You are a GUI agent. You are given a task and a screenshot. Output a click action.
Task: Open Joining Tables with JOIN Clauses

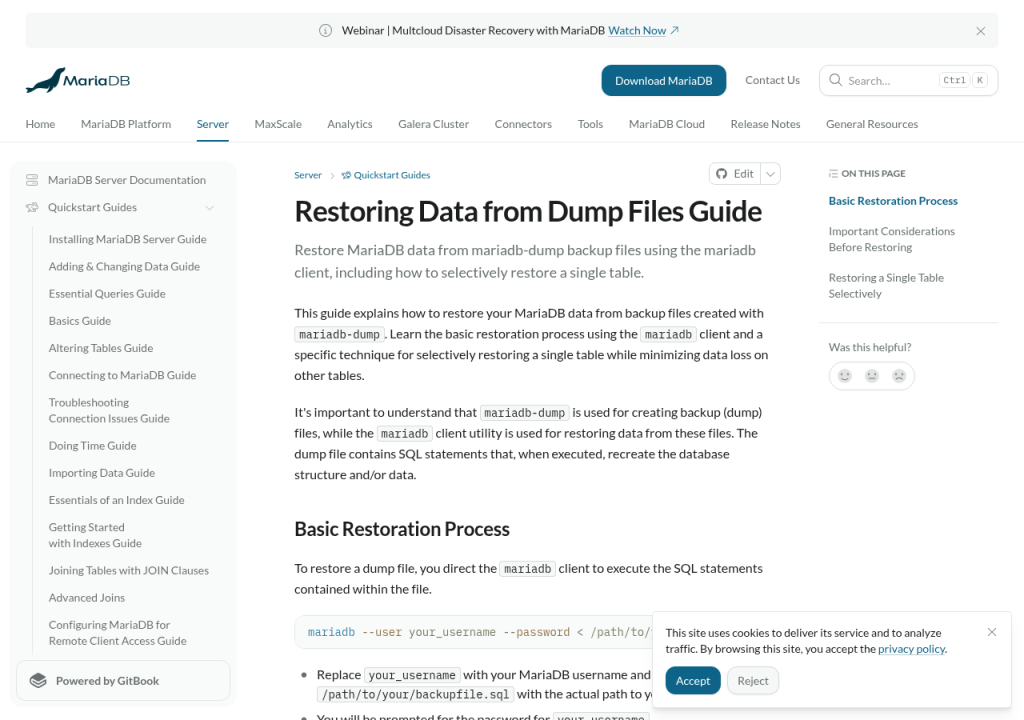pyautogui.click(x=129, y=570)
